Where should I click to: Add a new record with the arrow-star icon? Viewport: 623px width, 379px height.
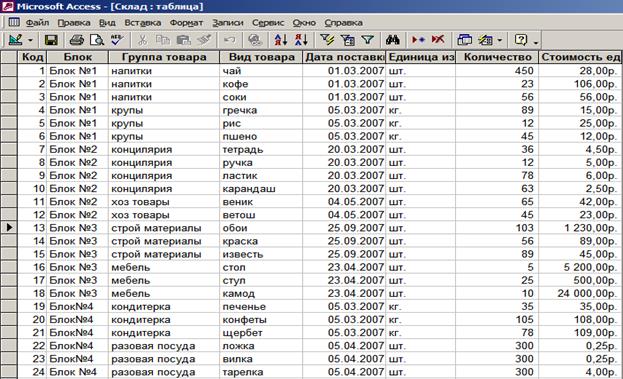pos(418,40)
